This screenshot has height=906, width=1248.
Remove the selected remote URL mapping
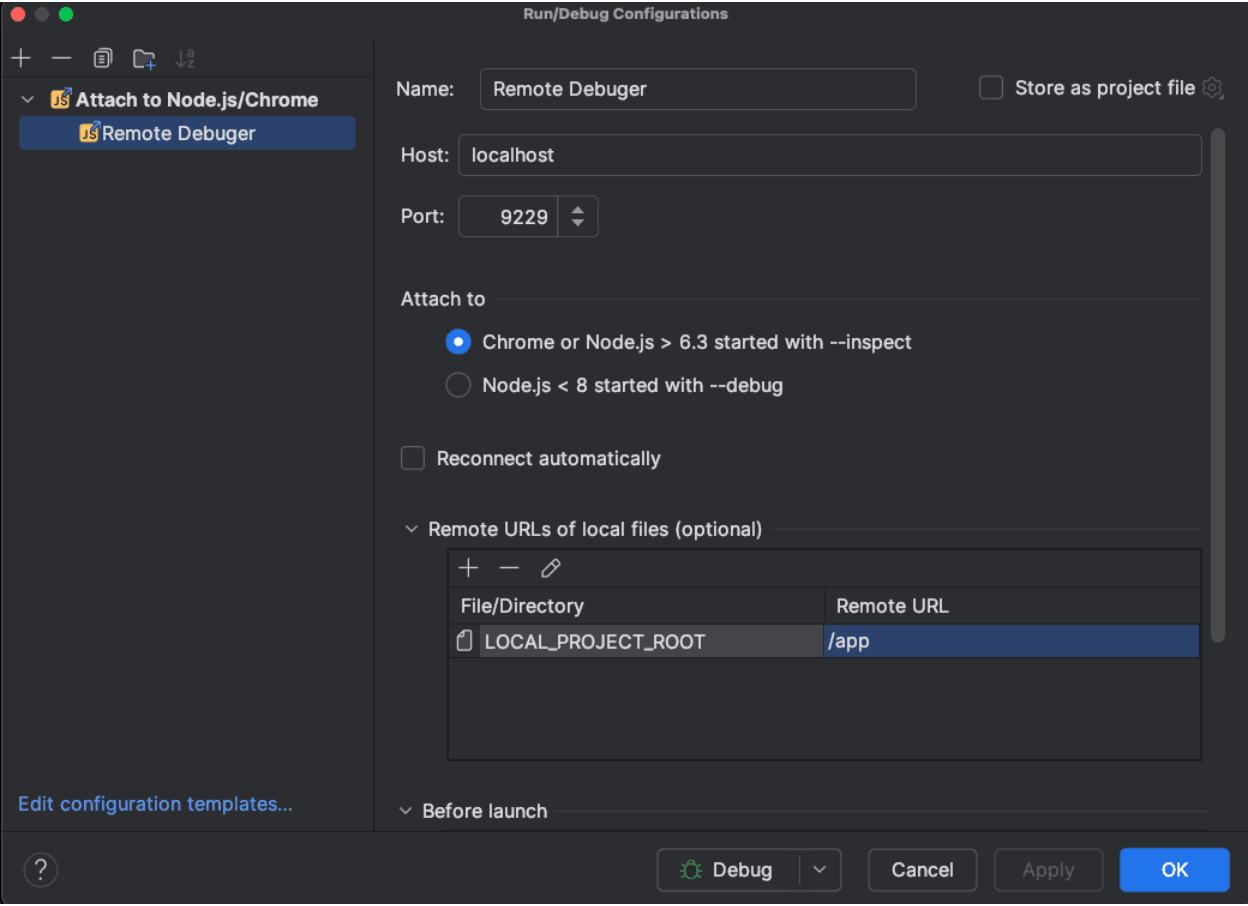(509, 569)
